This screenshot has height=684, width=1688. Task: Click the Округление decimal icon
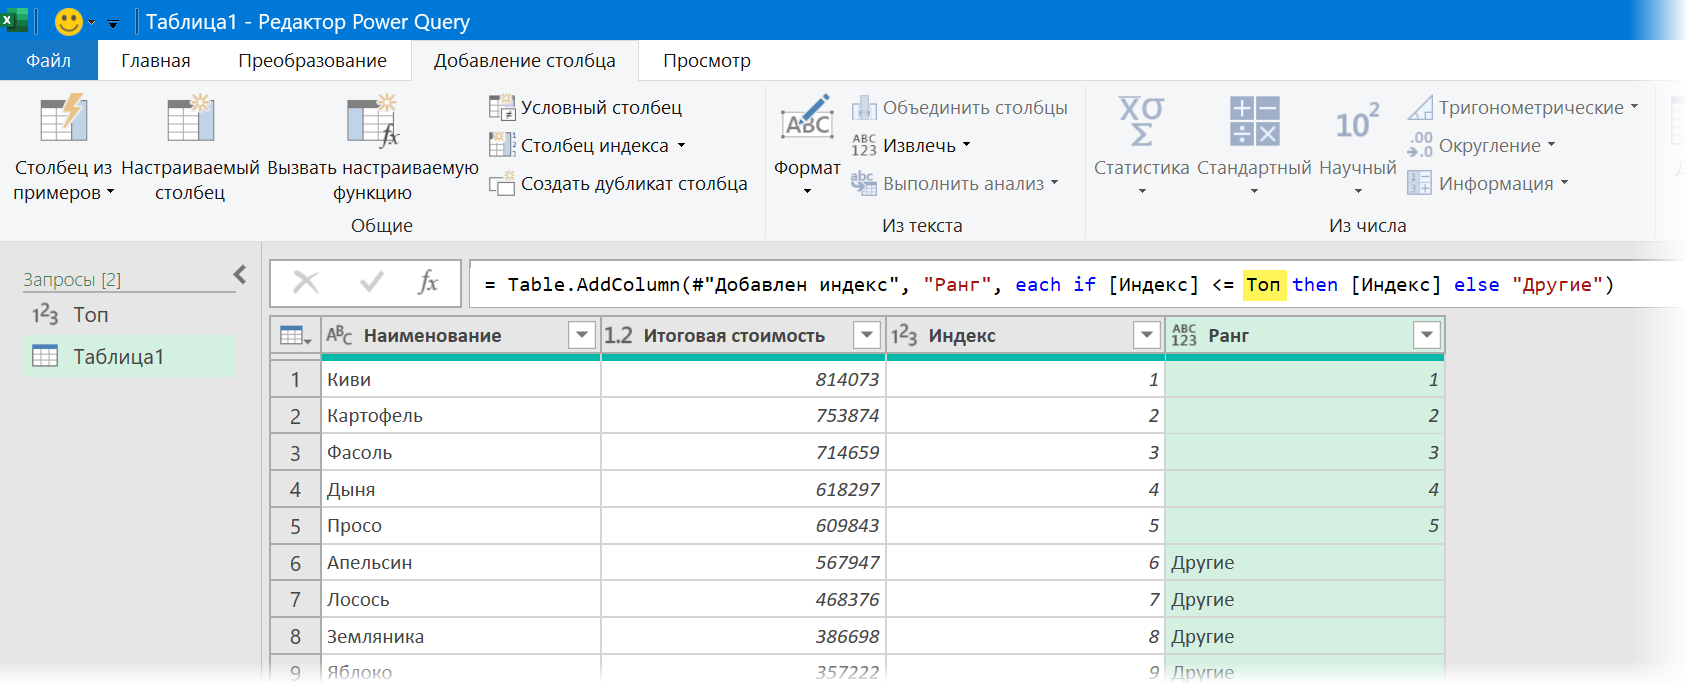(1420, 145)
